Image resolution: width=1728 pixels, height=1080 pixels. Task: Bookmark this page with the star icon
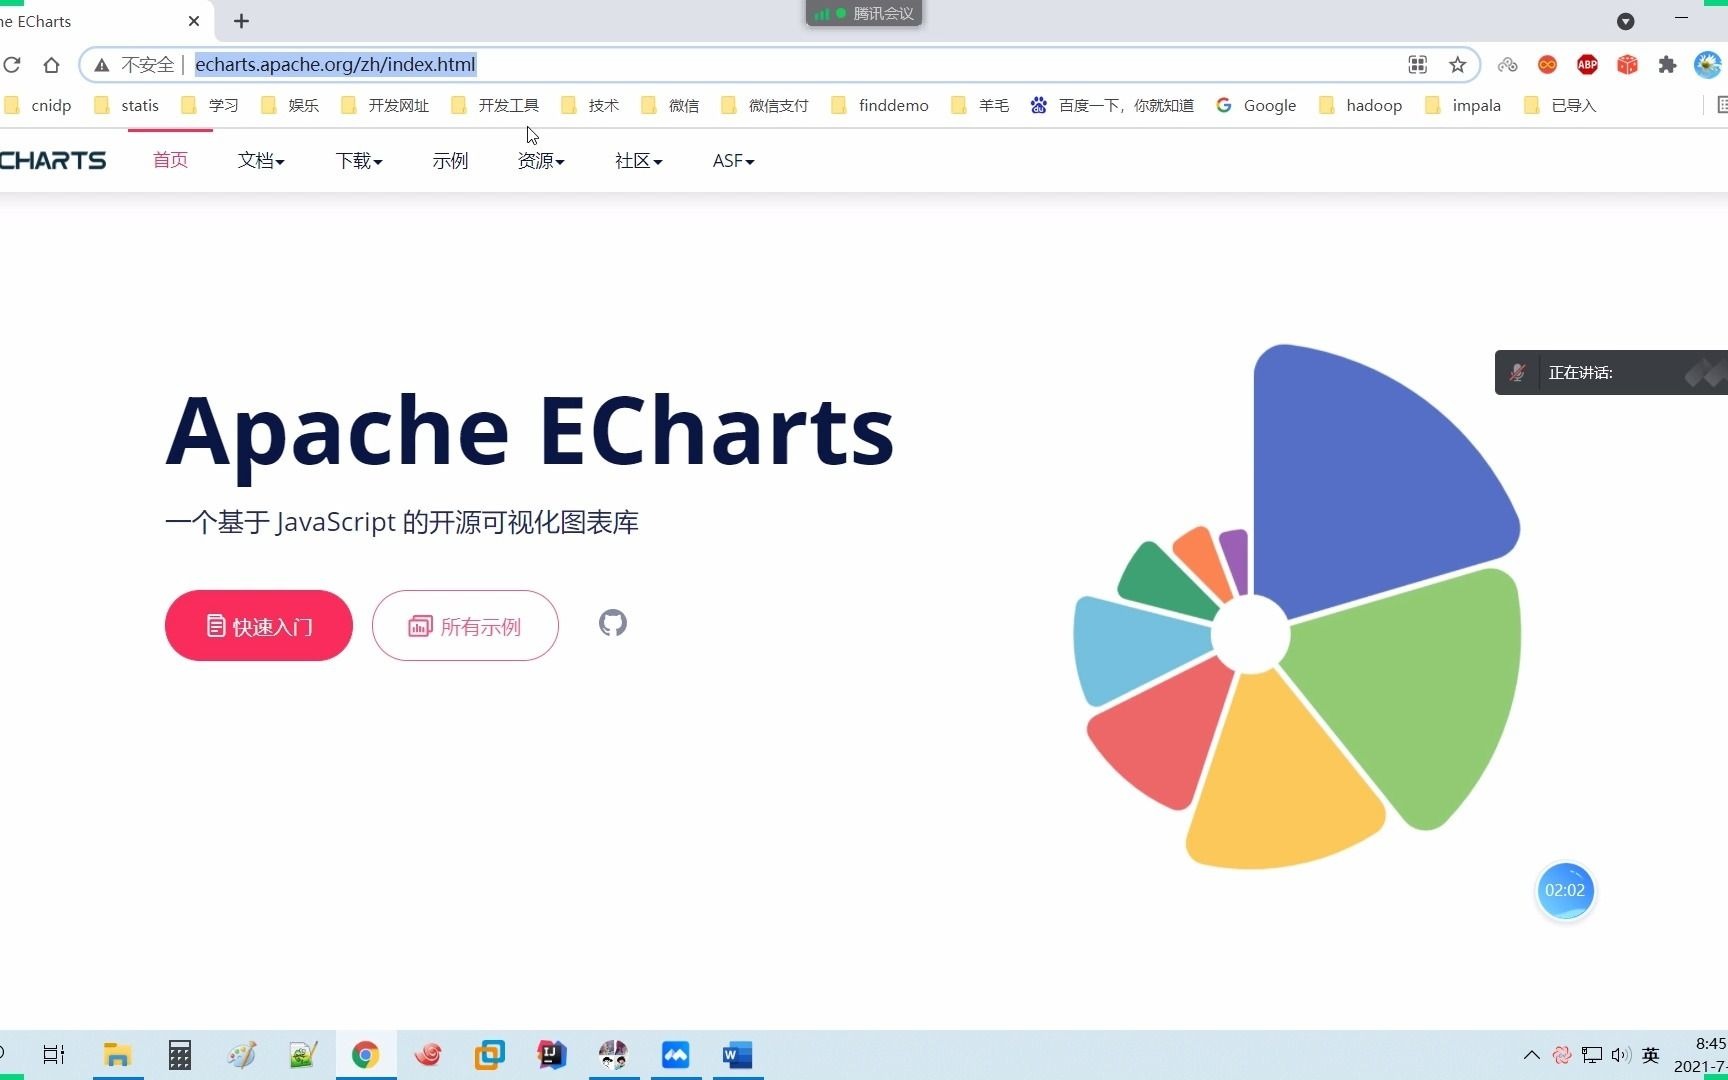1457,65
